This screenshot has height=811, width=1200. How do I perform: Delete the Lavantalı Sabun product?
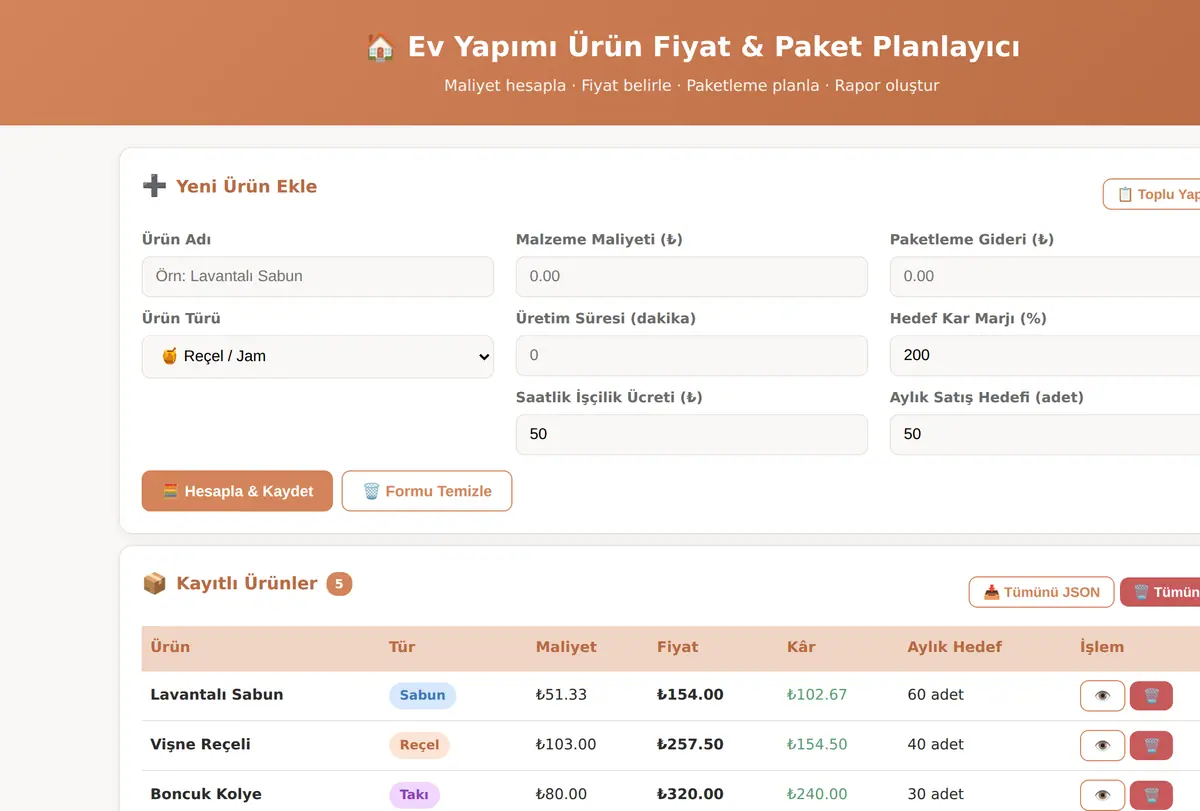[x=1151, y=695]
